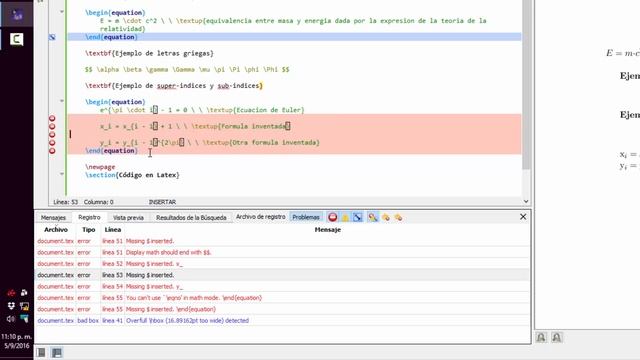Open the Vista previa tab
Screen dimensions: 640x360
(128, 218)
